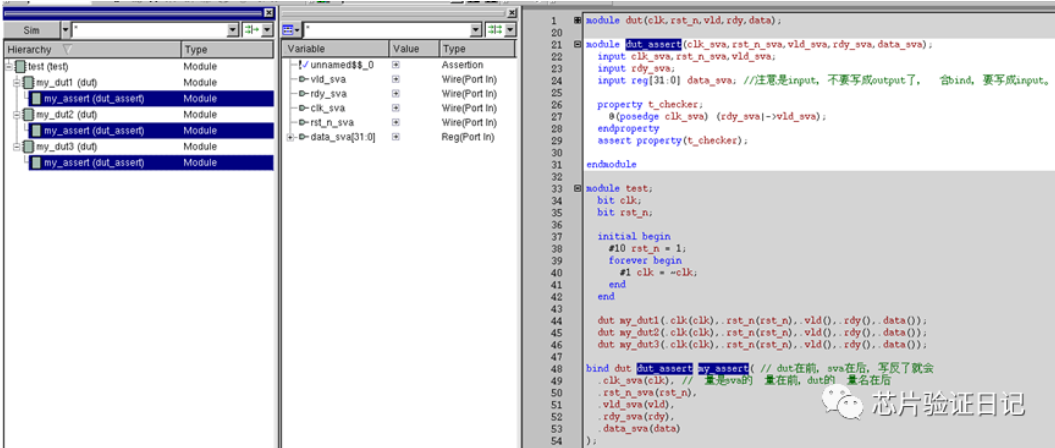Click the port icon beside clk_sva
The height and width of the screenshot is (448, 1055).
click(x=303, y=108)
